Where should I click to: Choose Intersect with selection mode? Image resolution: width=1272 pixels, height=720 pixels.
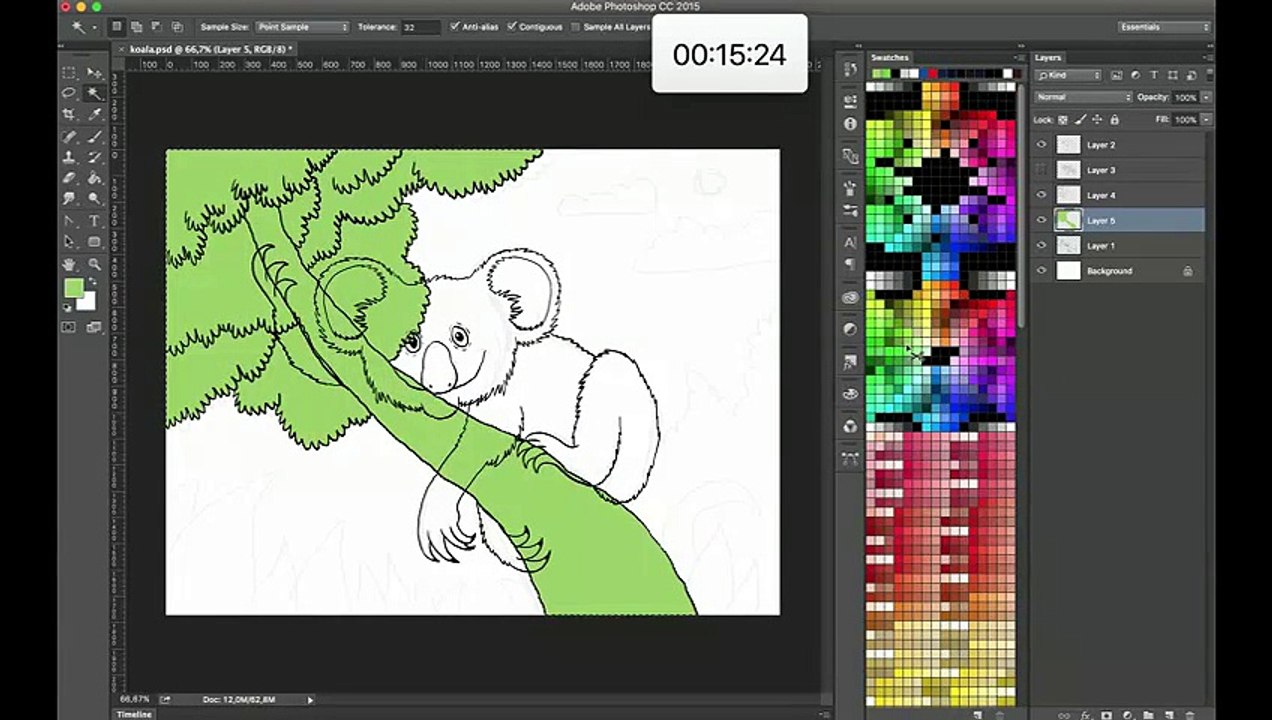177,27
